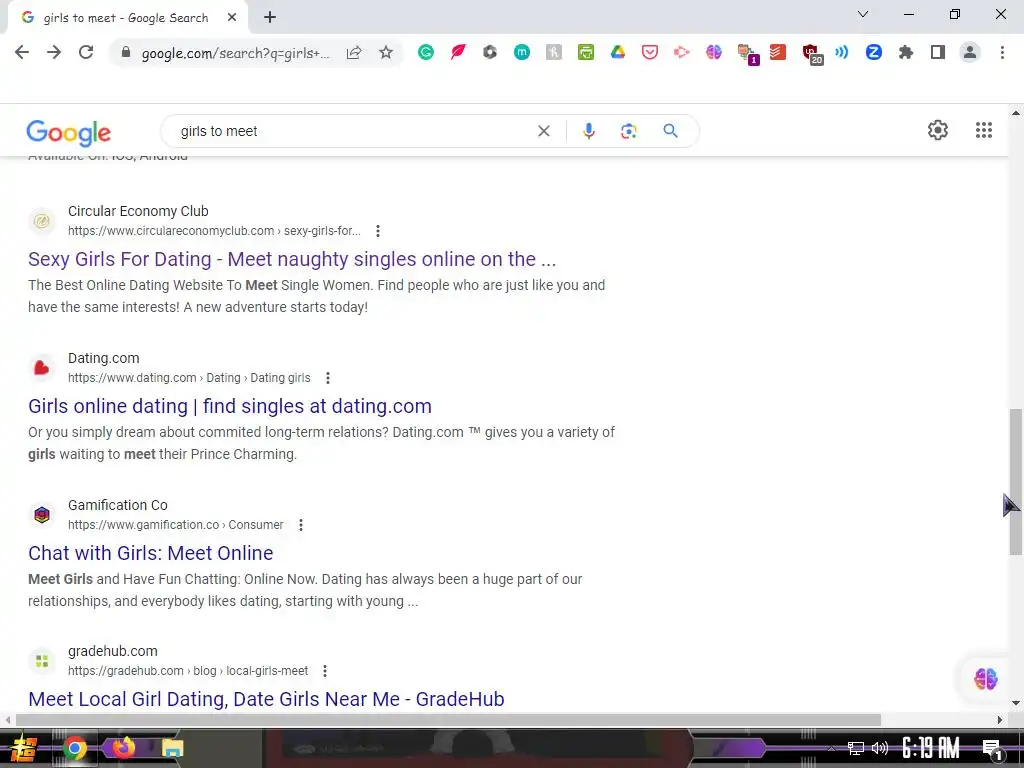The image size is (1024, 768).
Task: Start a voice search with the microphone
Action: pos(588,131)
